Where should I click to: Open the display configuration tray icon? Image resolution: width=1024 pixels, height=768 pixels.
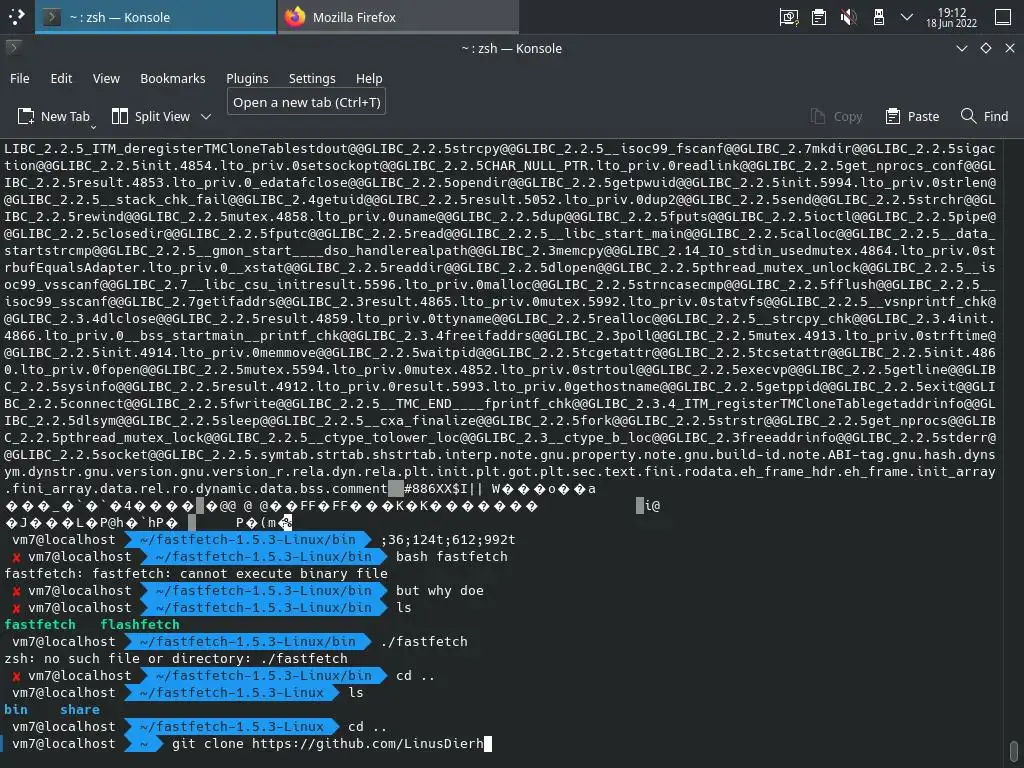(789, 18)
